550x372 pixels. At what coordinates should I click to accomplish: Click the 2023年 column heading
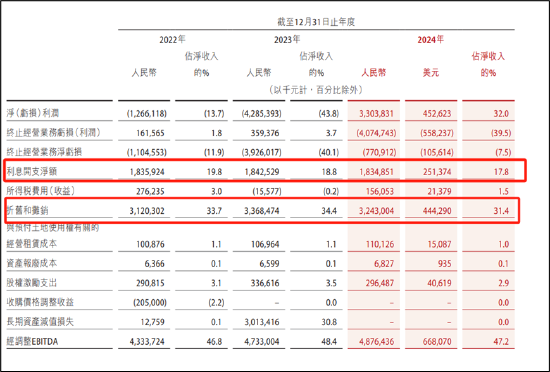[x=287, y=39]
